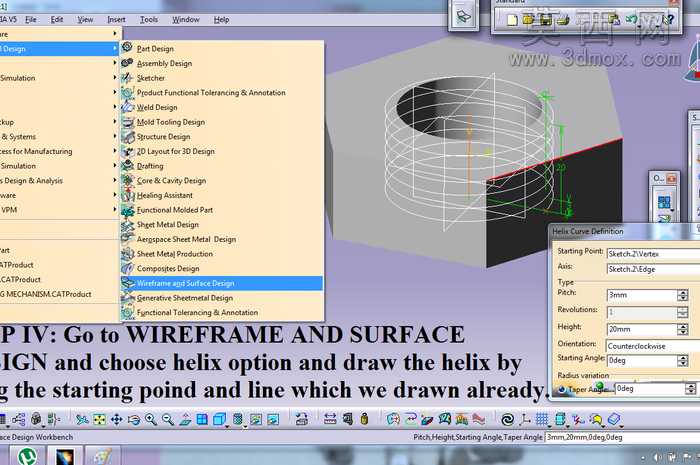Click the Height value field 20mm
Image resolution: width=700 pixels, height=465 pixels.
click(x=642, y=329)
